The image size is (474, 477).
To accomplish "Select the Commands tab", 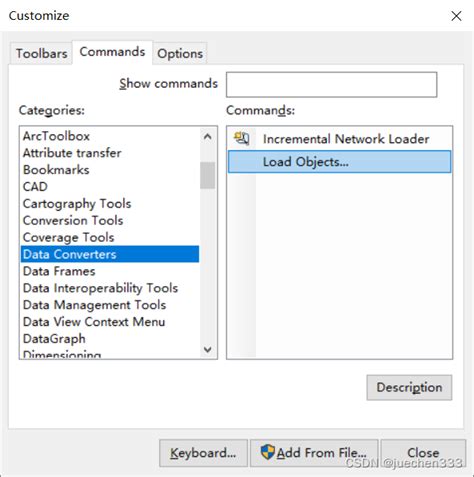I will (112, 52).
